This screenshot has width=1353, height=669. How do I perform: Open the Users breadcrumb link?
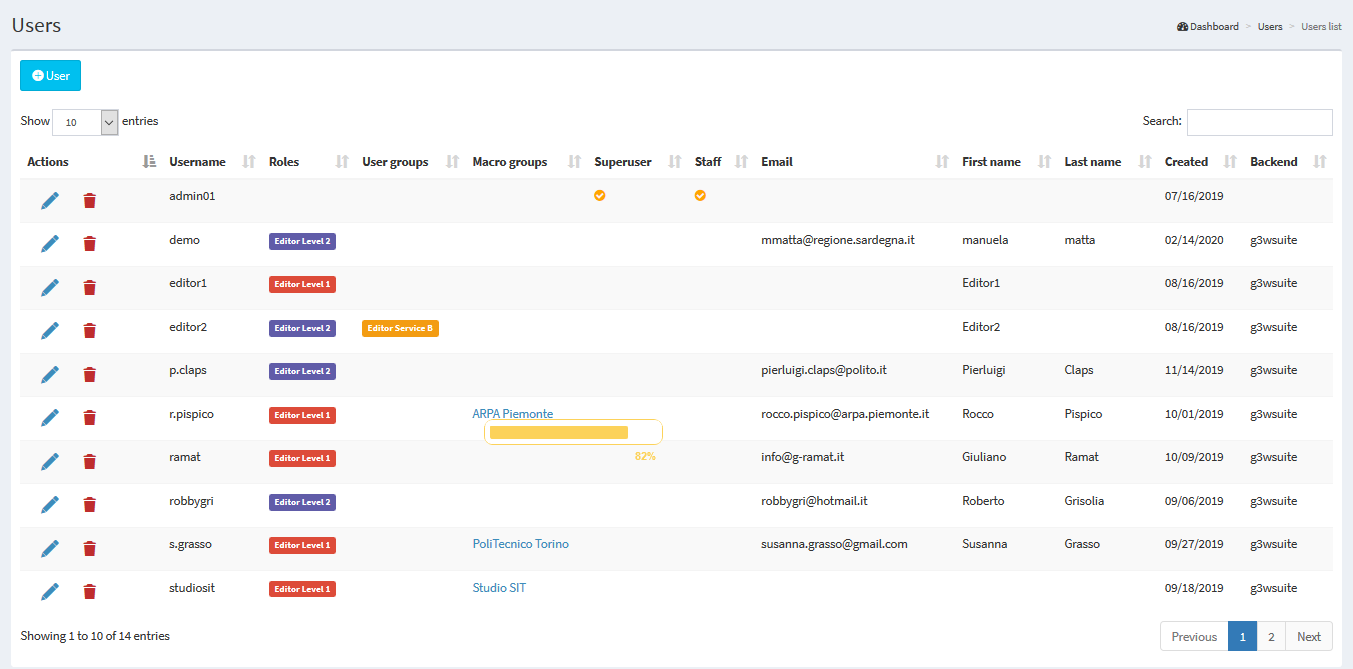pyautogui.click(x=1270, y=27)
